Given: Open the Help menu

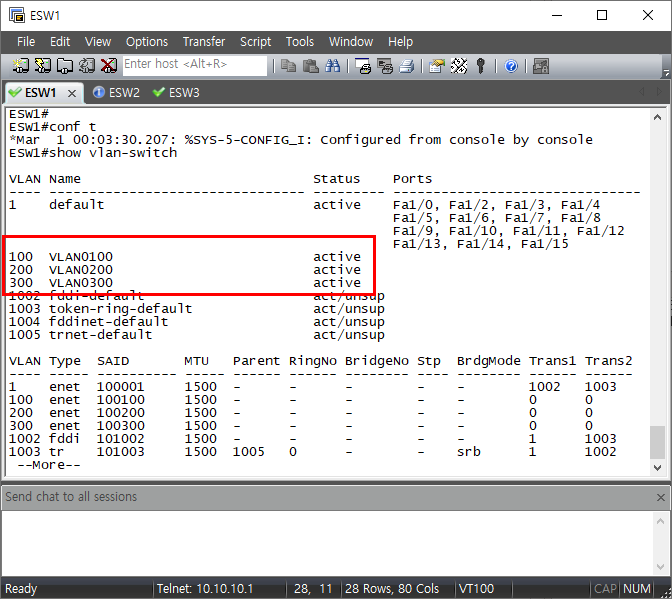Looking at the screenshot, I should [400, 42].
